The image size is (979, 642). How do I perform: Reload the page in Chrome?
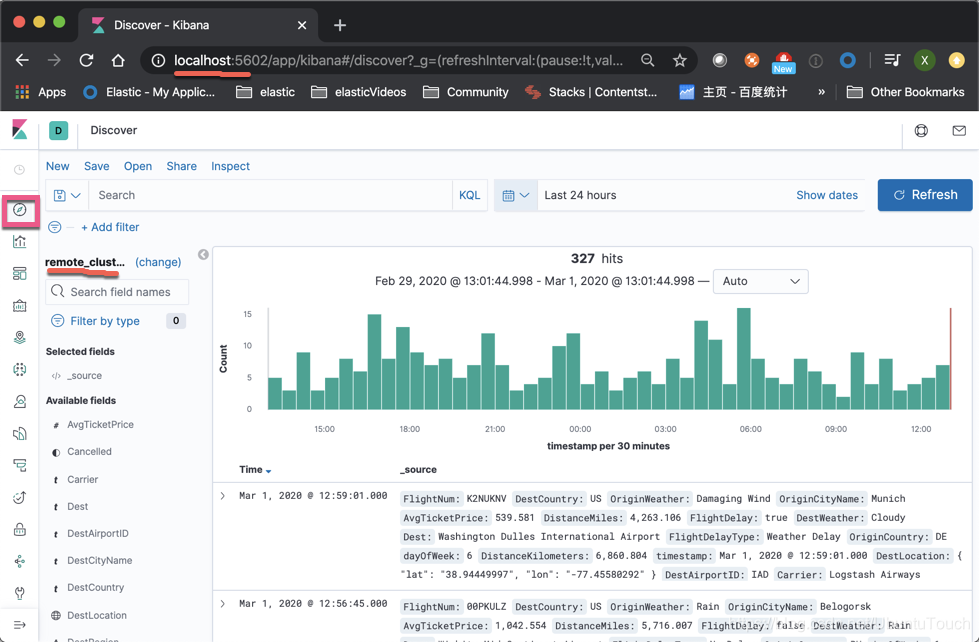point(86,60)
